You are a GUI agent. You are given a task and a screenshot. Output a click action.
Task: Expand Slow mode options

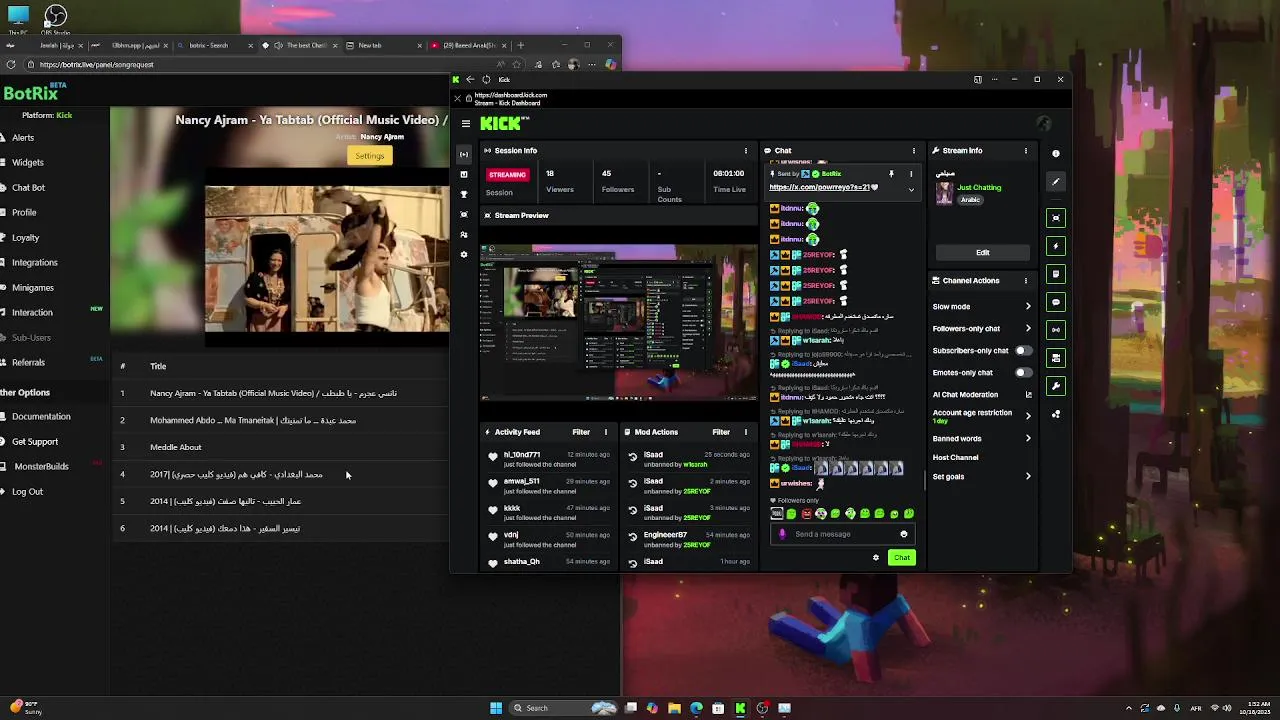1028,307
